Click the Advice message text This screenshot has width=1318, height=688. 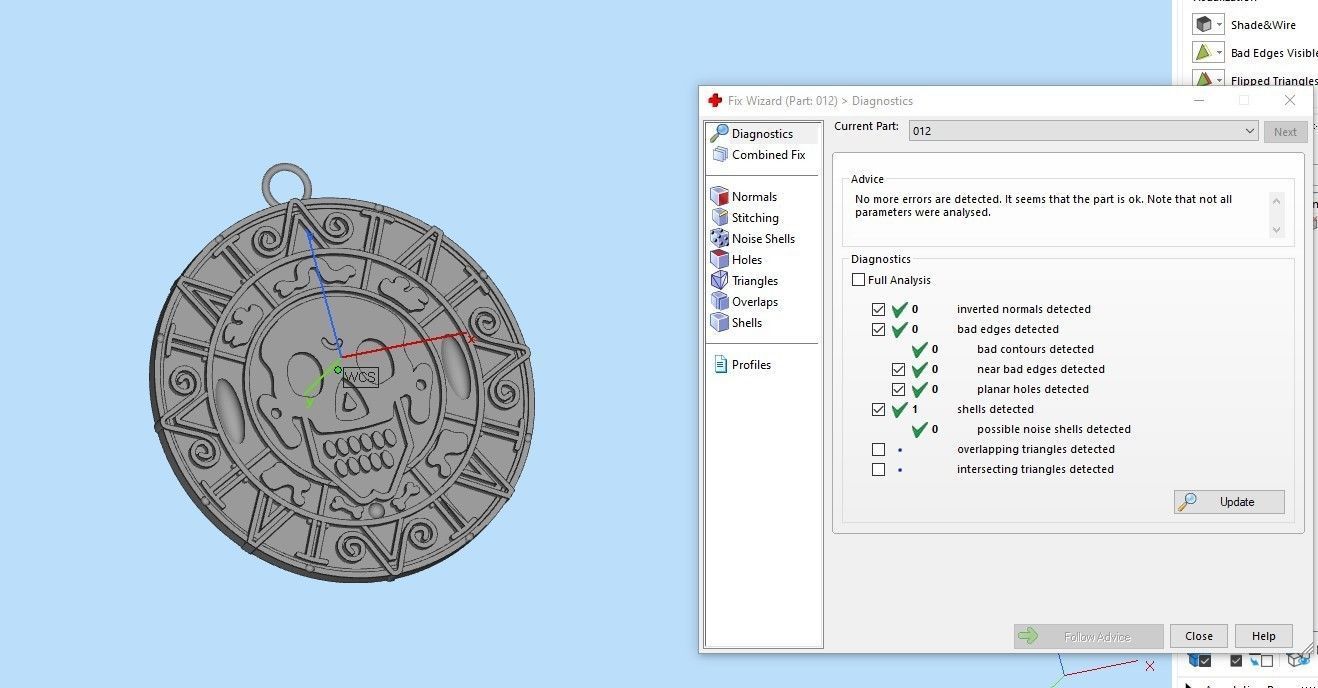pos(1043,206)
